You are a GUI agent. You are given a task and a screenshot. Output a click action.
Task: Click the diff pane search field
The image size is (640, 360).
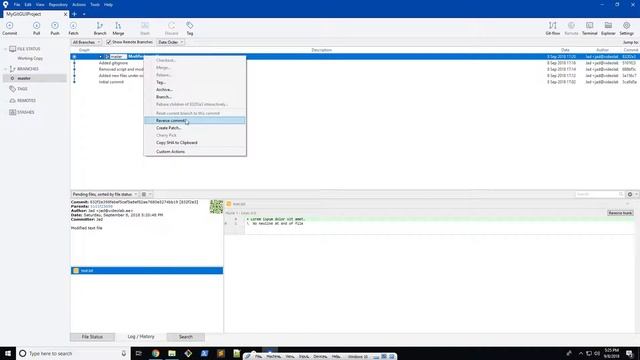[x=600, y=194]
